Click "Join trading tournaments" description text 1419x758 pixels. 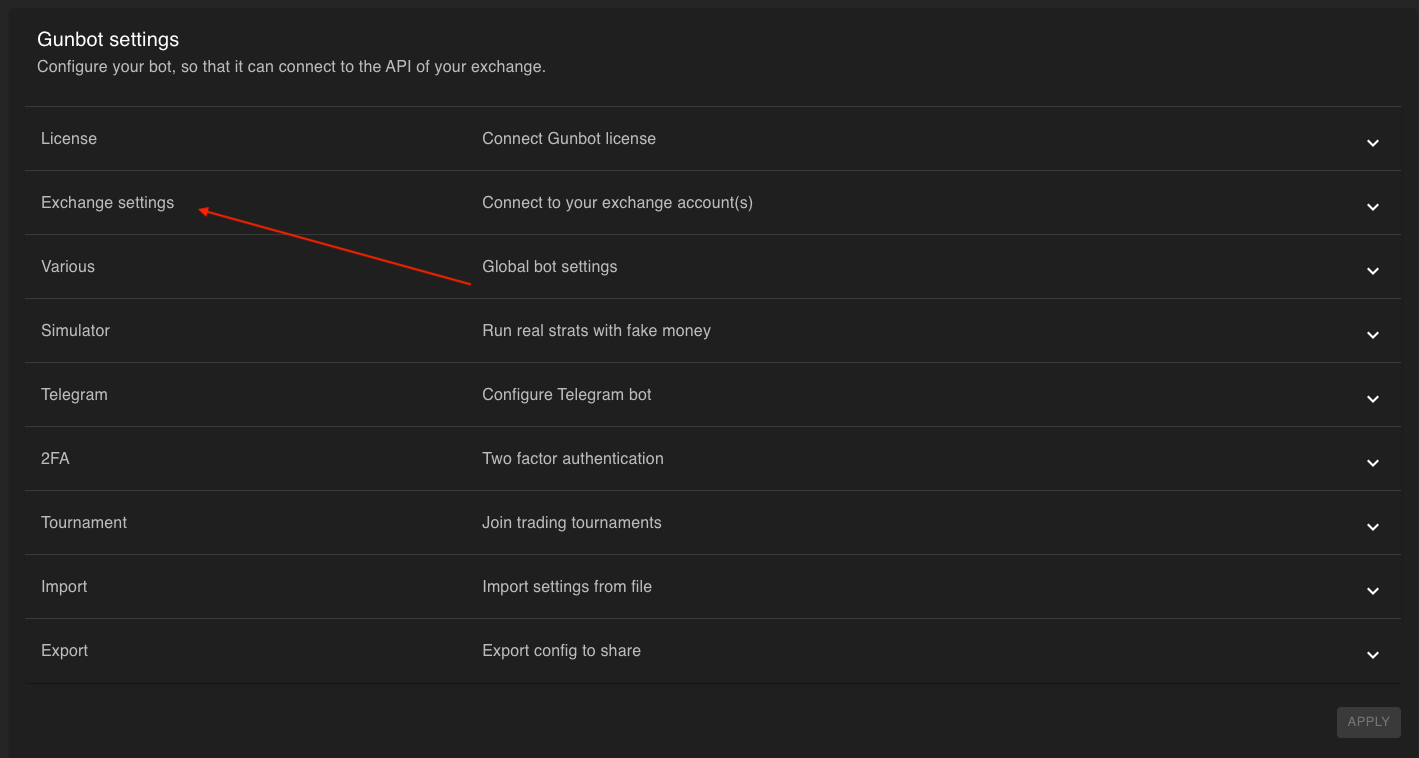pyautogui.click(x=571, y=523)
